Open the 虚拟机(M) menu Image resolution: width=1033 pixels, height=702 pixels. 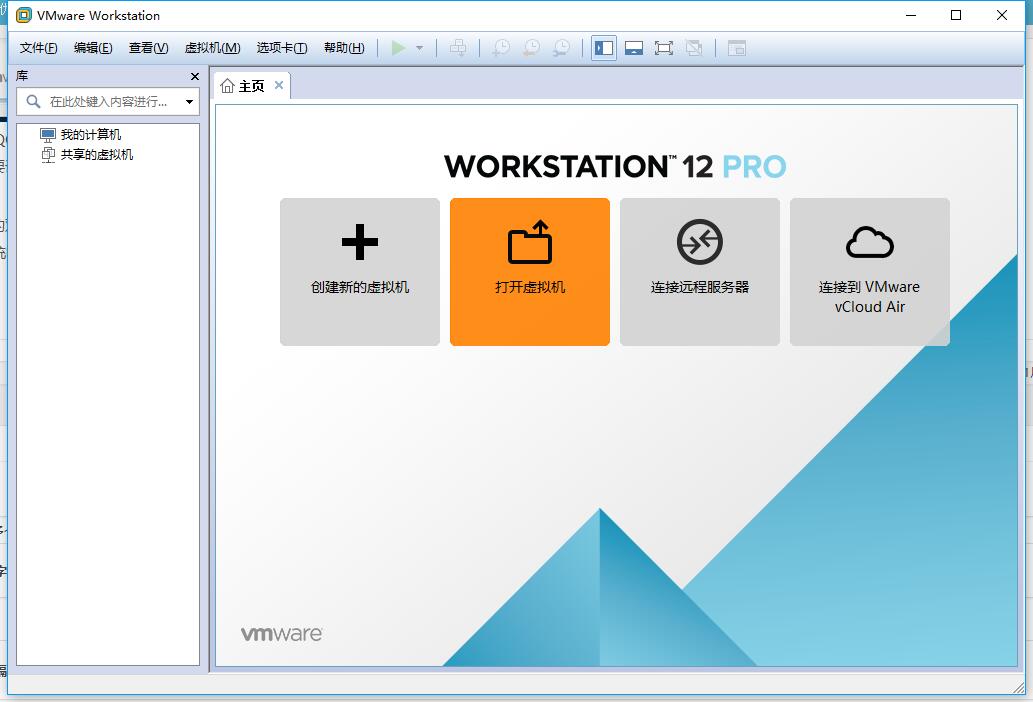(x=212, y=48)
